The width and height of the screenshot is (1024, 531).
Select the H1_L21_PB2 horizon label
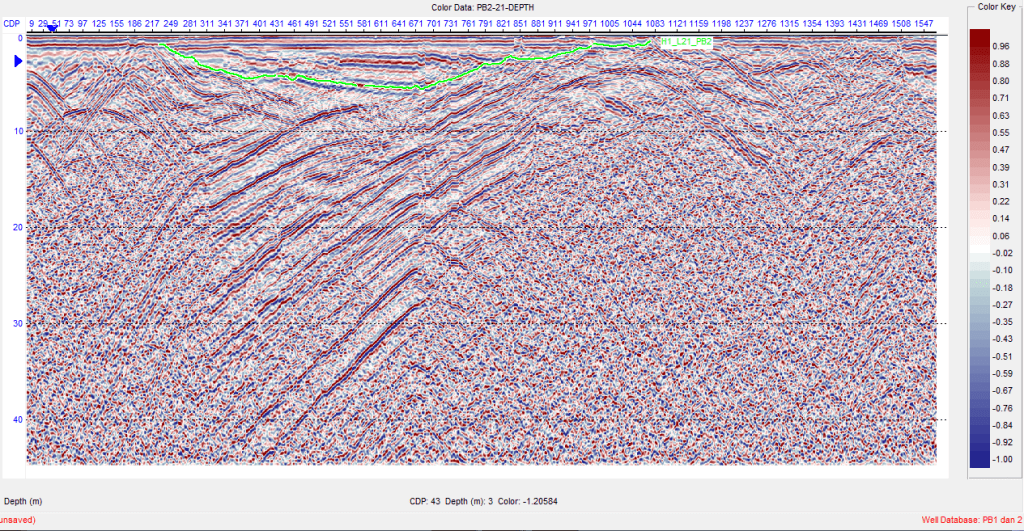[686, 42]
